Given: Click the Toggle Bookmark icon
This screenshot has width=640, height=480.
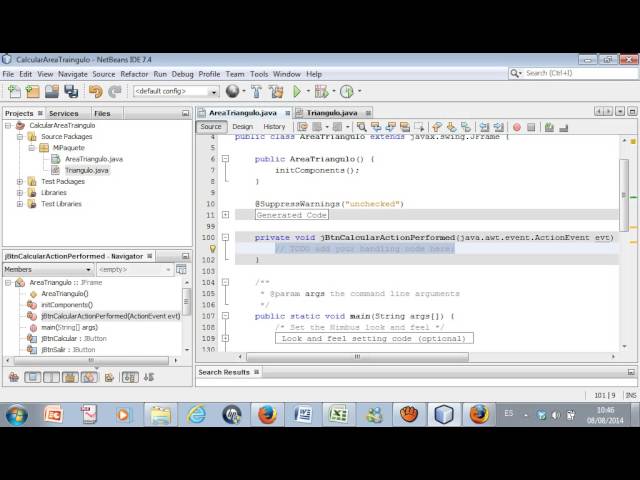Looking at the screenshot, I should coord(466,127).
